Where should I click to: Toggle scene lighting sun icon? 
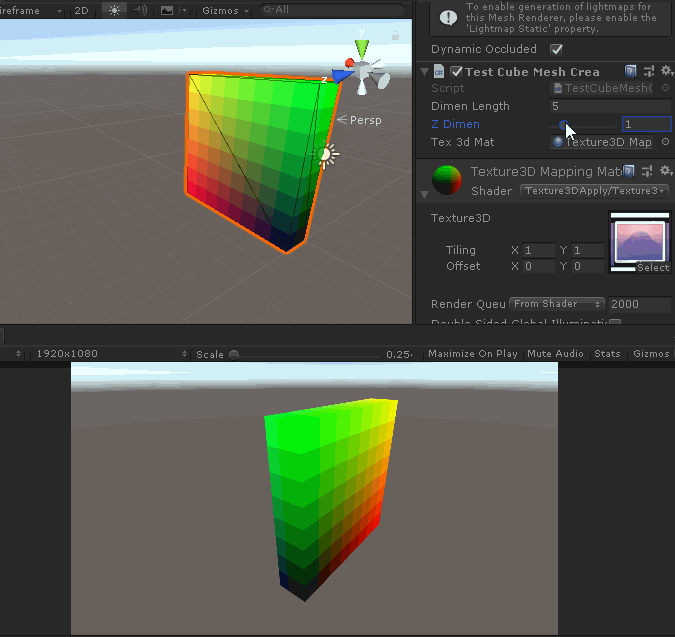click(114, 10)
